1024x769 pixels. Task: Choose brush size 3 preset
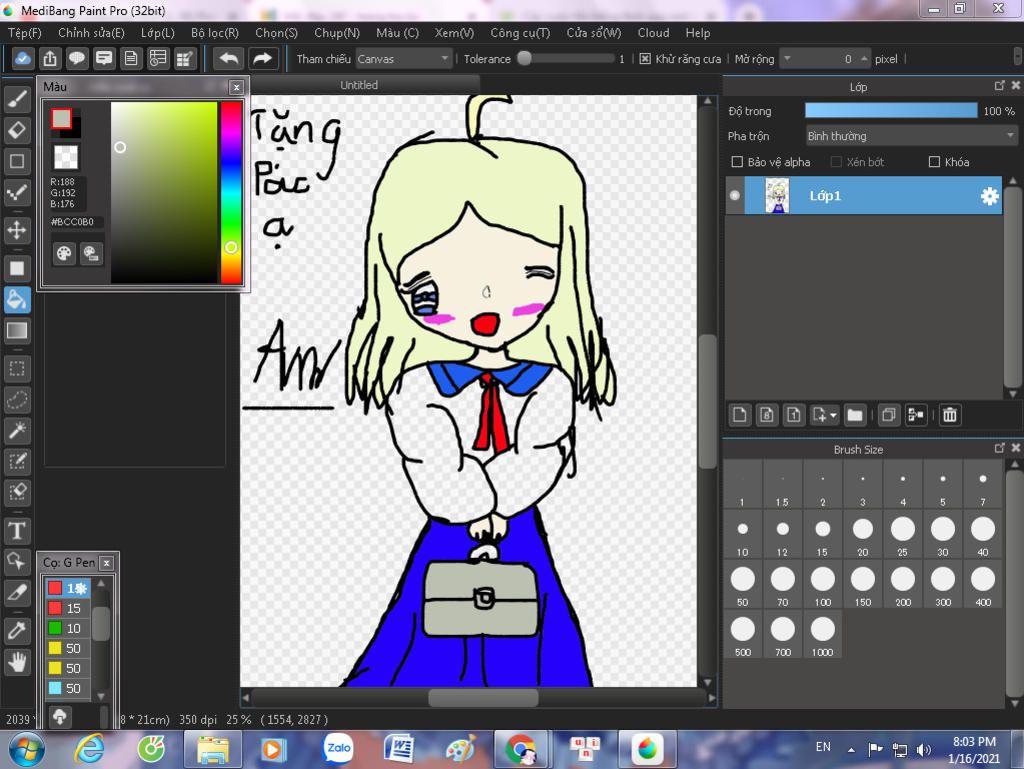863,485
